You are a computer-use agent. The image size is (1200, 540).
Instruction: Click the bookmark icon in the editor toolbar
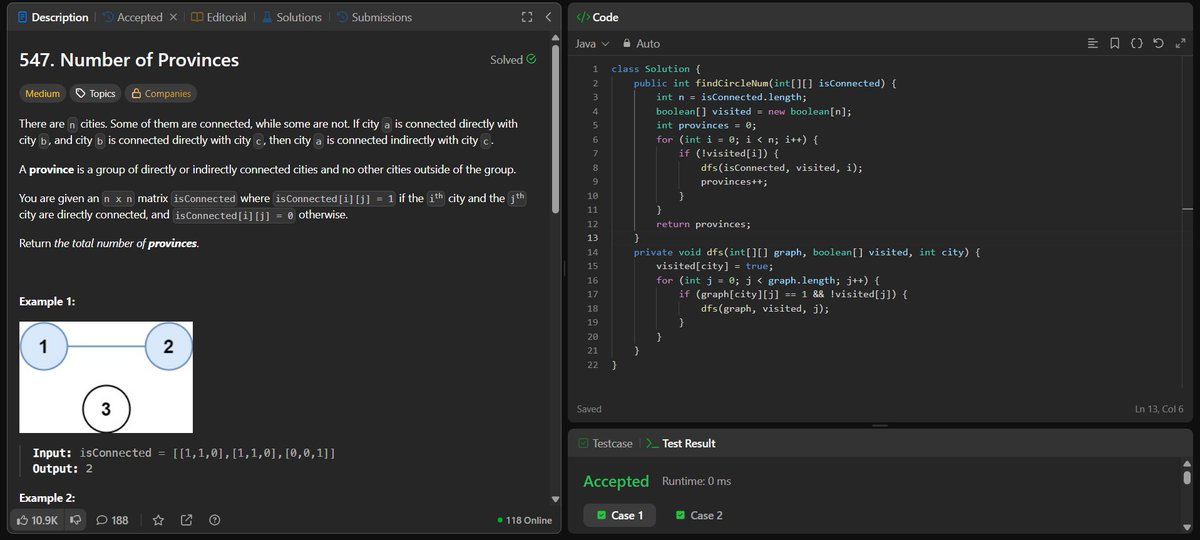[x=1114, y=44]
